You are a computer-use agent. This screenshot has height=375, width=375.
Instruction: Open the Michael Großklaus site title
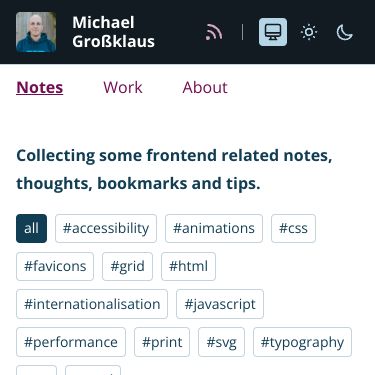pyautogui.click(x=113, y=32)
